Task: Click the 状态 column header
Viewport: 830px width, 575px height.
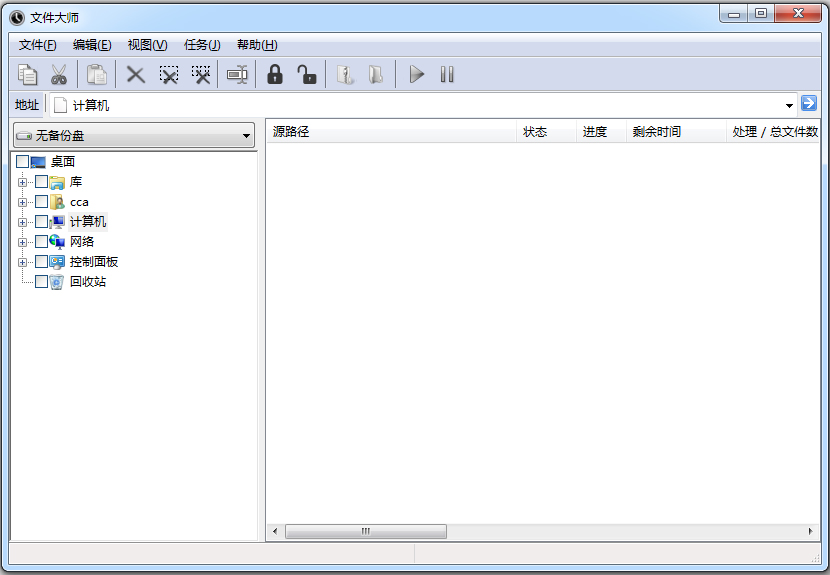Action: tap(546, 132)
